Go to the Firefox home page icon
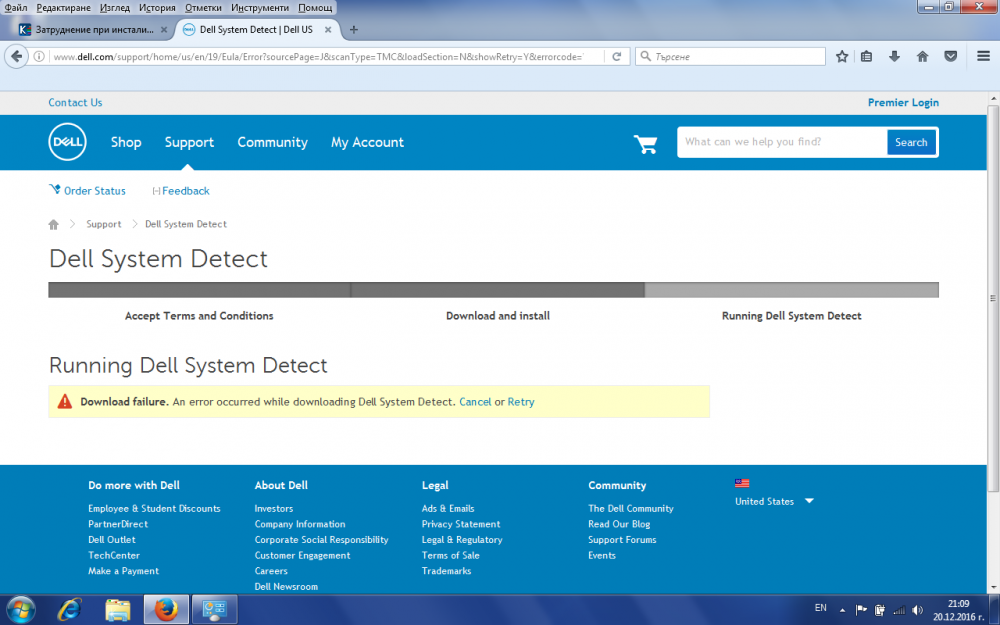Image resolution: width=1000 pixels, height=625 pixels. click(x=922, y=57)
